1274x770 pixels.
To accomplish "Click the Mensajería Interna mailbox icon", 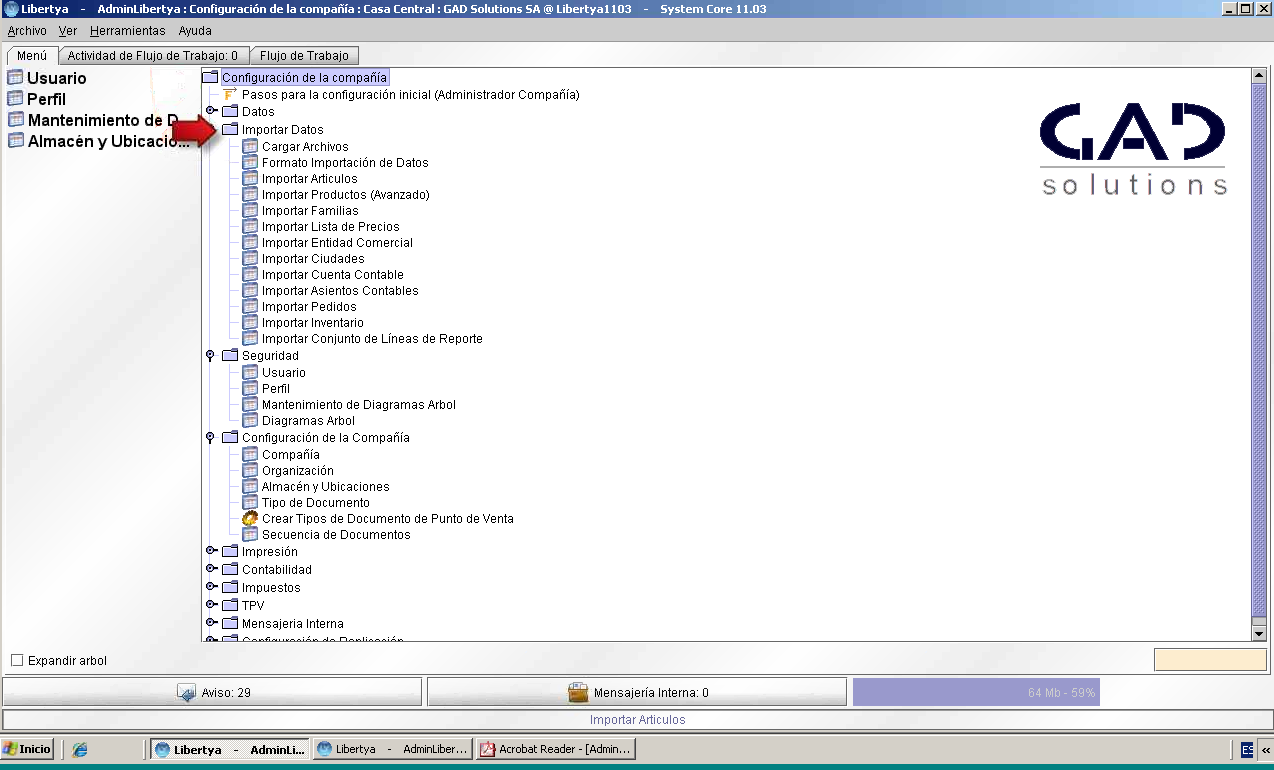I will pos(577,692).
